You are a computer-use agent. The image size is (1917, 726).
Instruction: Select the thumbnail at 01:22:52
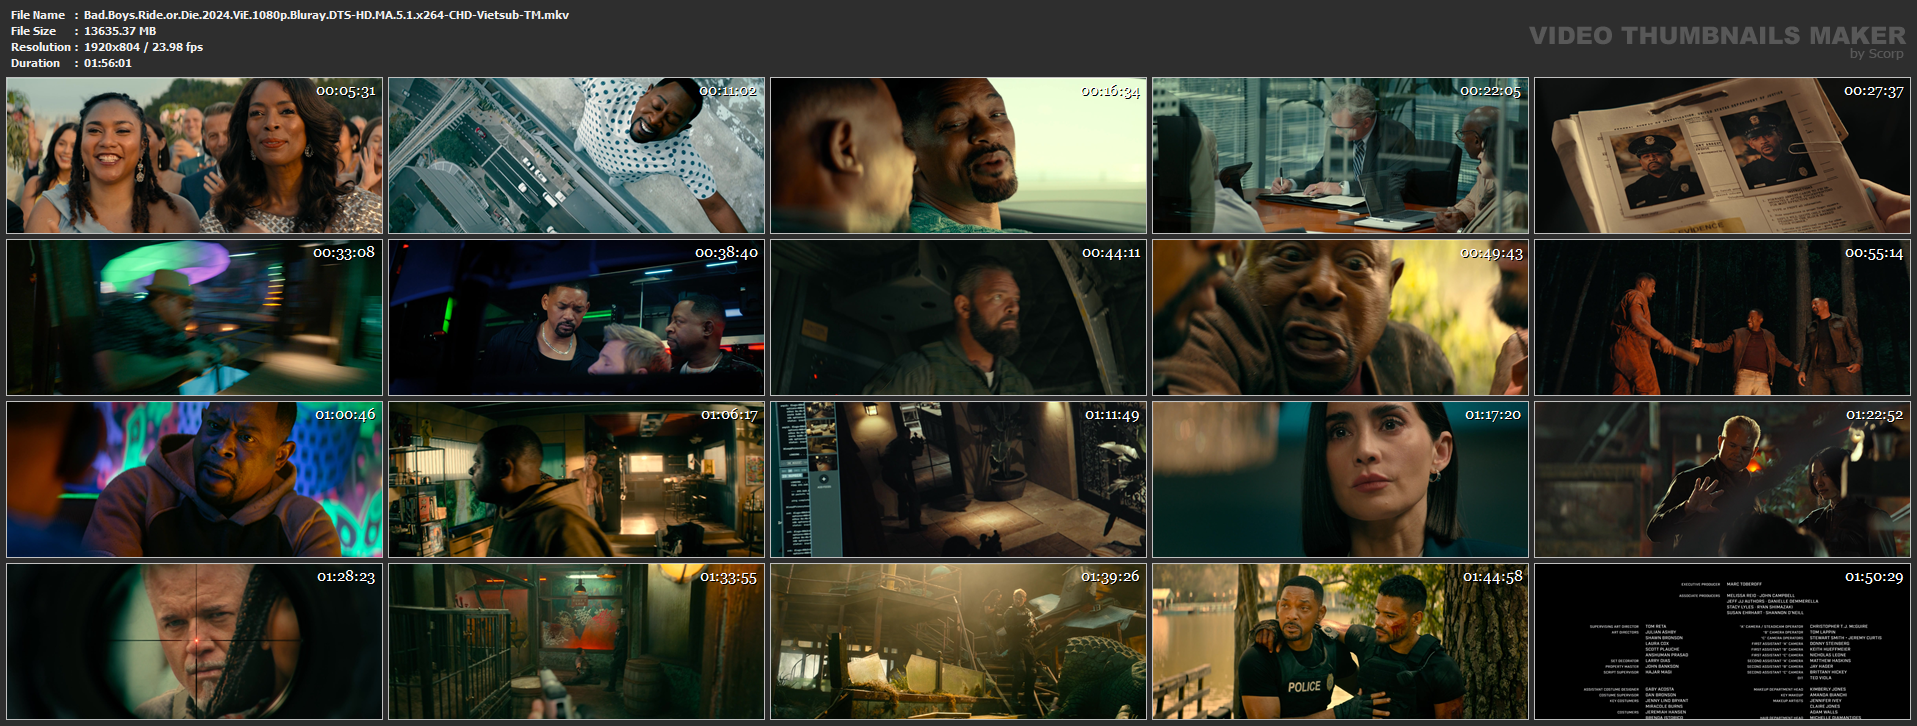pyautogui.click(x=1722, y=479)
